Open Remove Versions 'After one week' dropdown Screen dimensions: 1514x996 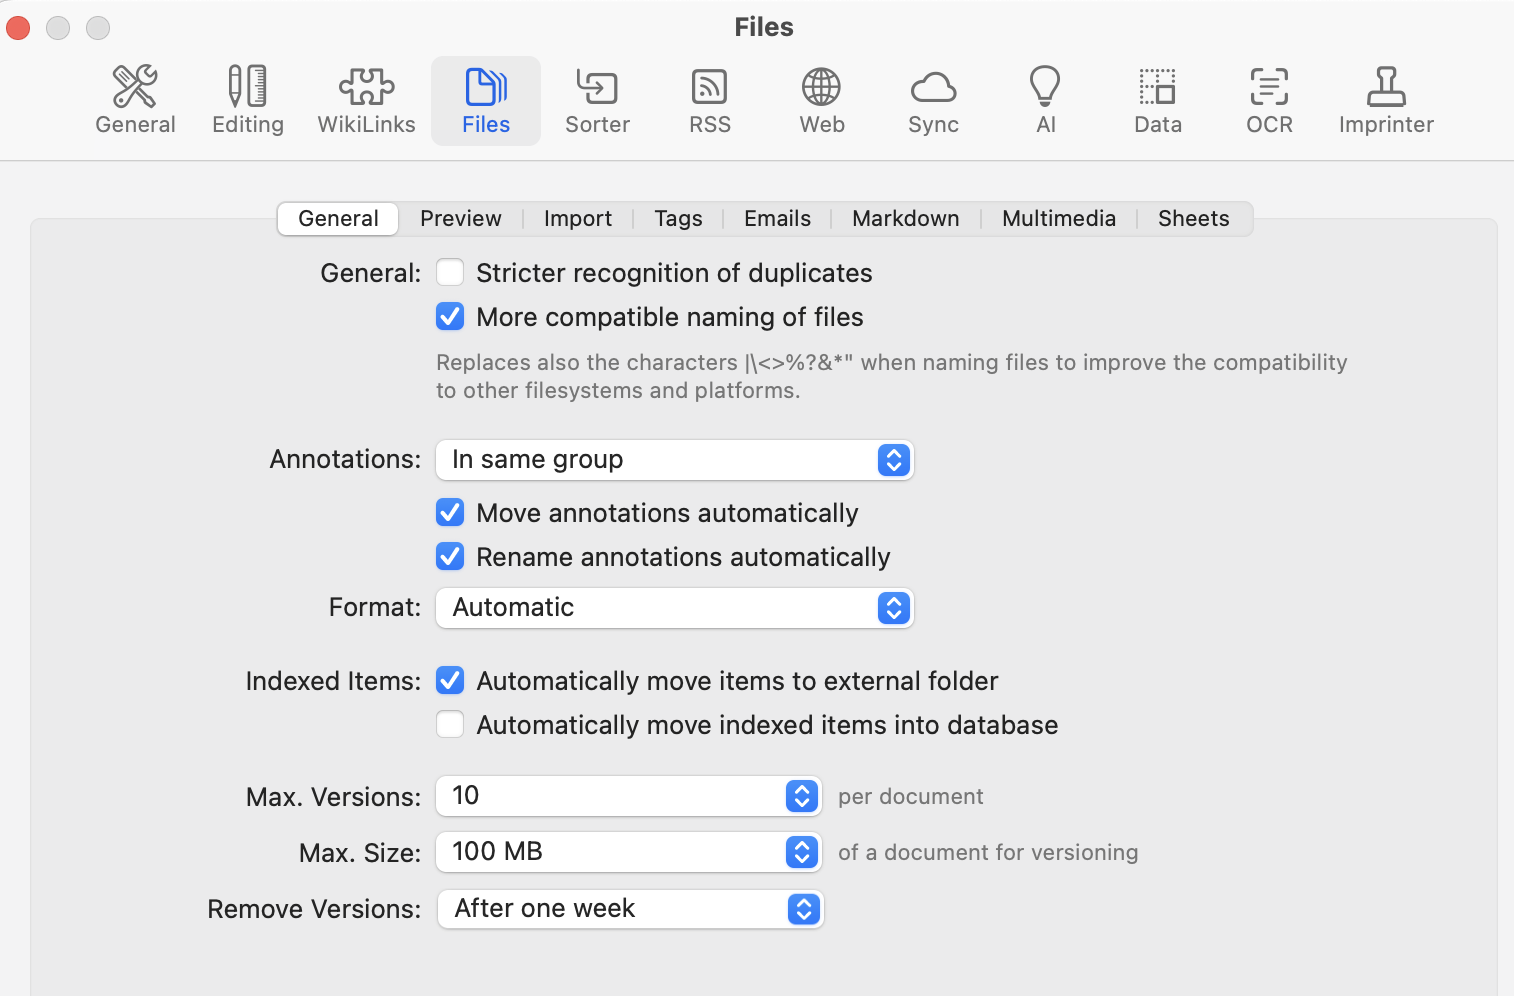(630, 909)
